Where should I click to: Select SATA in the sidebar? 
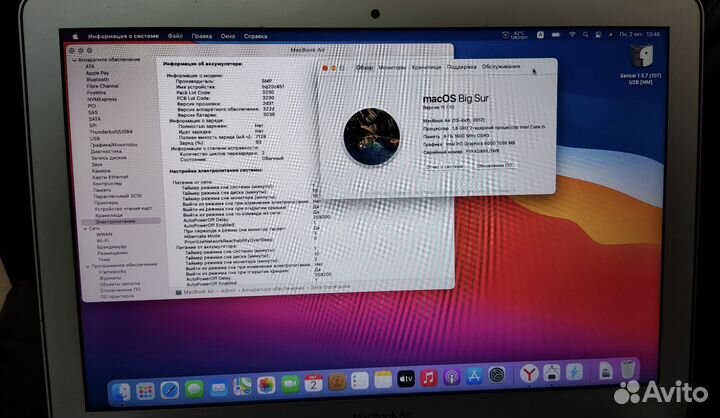point(95,119)
